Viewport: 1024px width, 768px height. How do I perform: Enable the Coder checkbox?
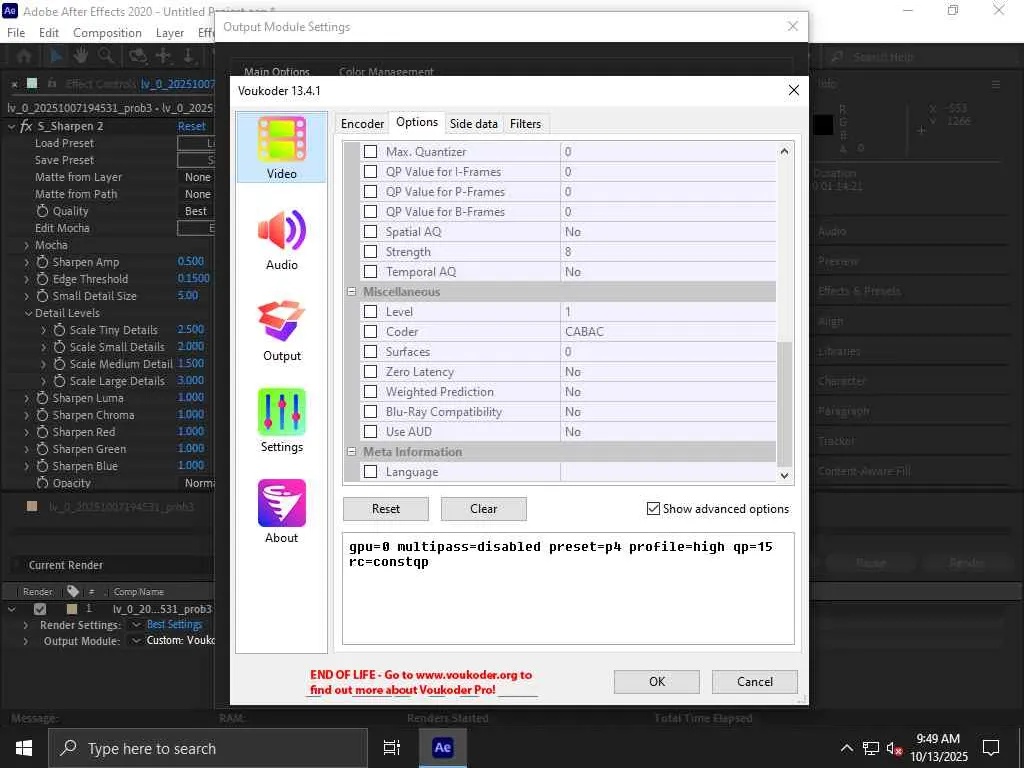370,332
